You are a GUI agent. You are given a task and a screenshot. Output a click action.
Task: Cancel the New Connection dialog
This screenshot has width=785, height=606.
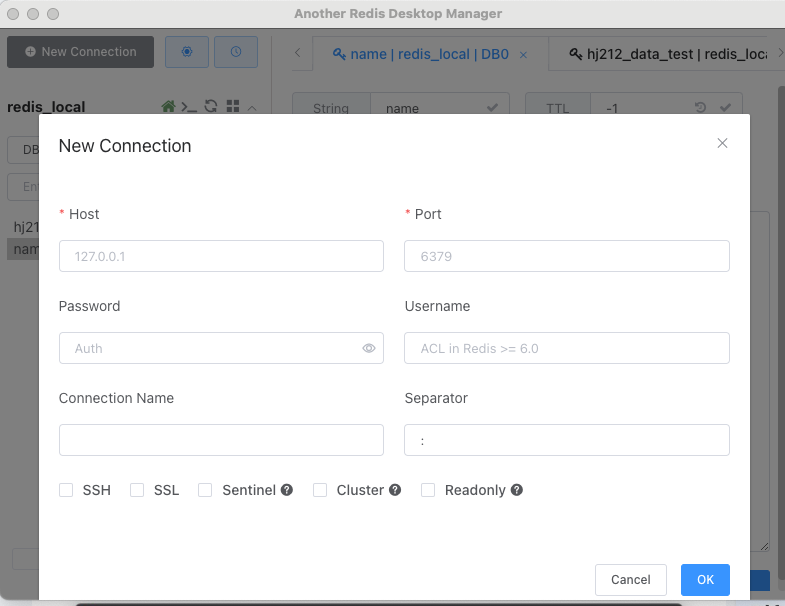631,579
